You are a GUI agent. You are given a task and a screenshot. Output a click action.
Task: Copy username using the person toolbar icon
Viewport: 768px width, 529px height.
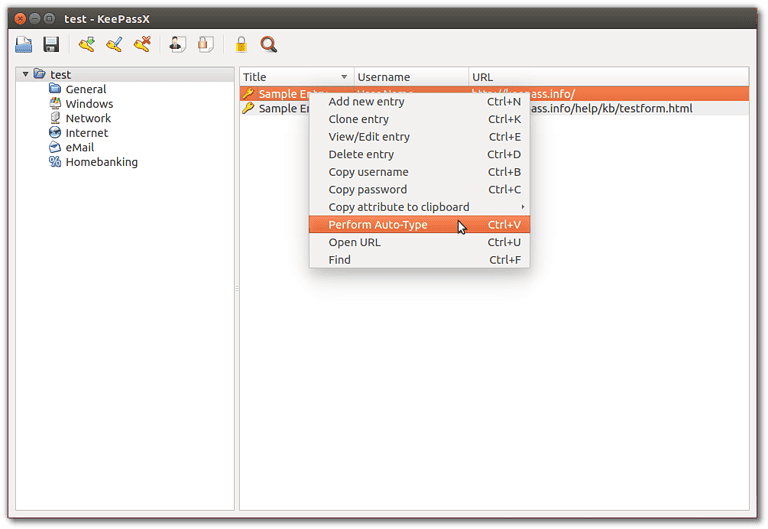[177, 44]
